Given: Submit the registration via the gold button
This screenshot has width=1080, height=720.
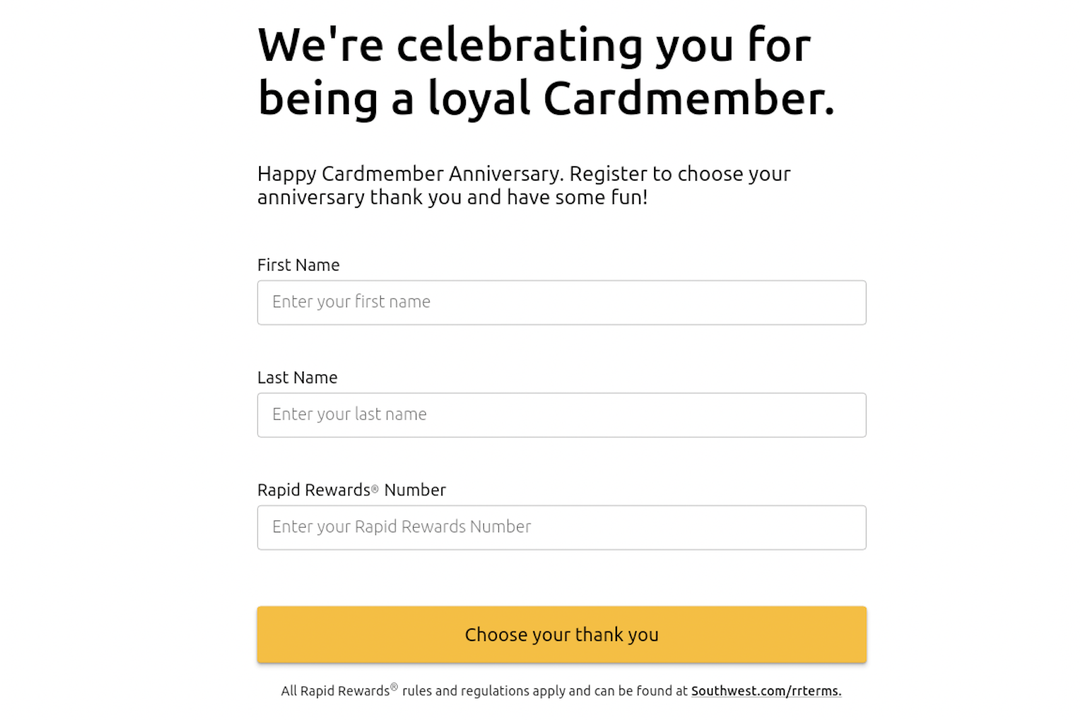Looking at the screenshot, I should click(561, 634).
